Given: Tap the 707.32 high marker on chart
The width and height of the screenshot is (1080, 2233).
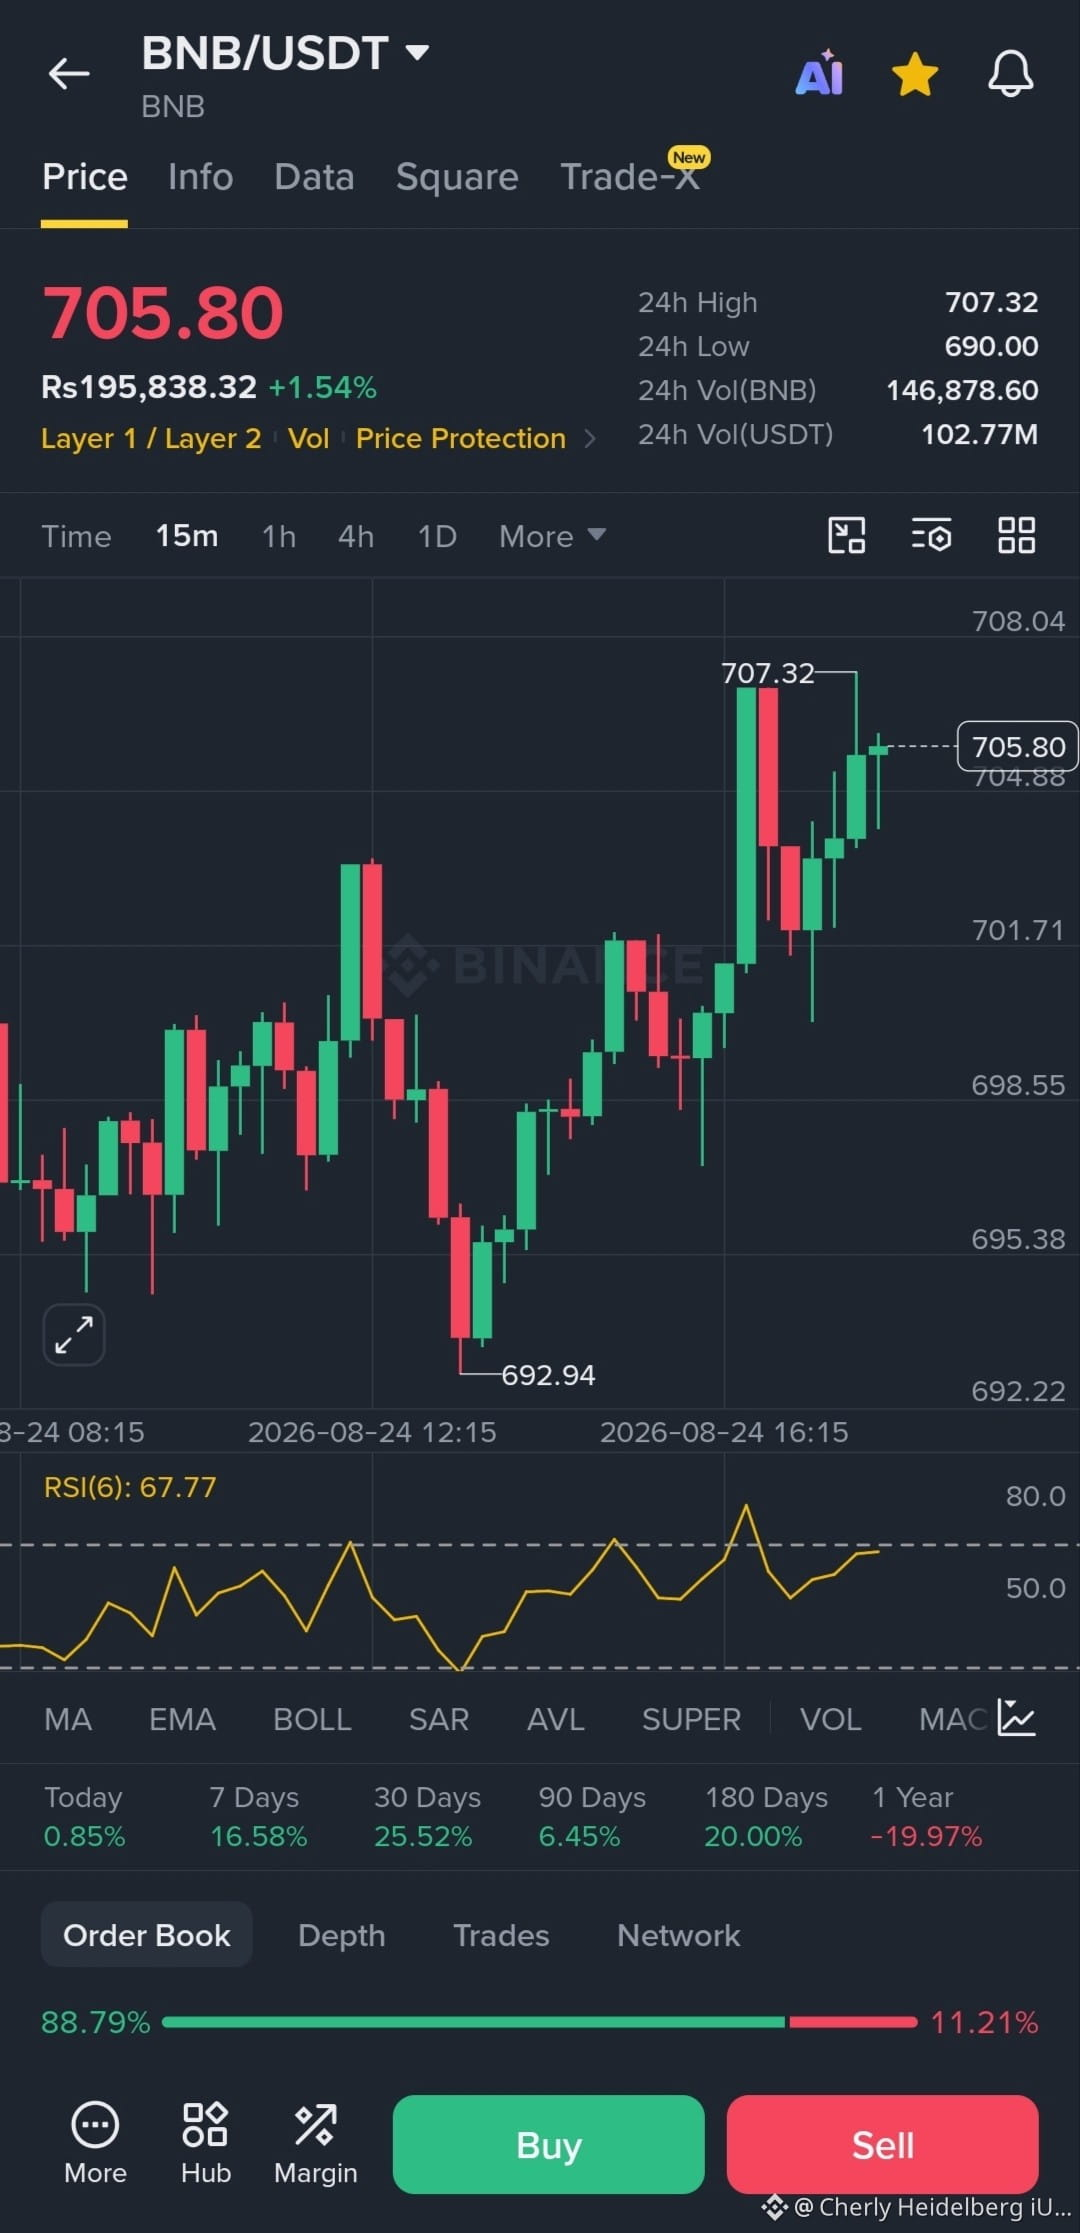Looking at the screenshot, I should click(x=768, y=673).
